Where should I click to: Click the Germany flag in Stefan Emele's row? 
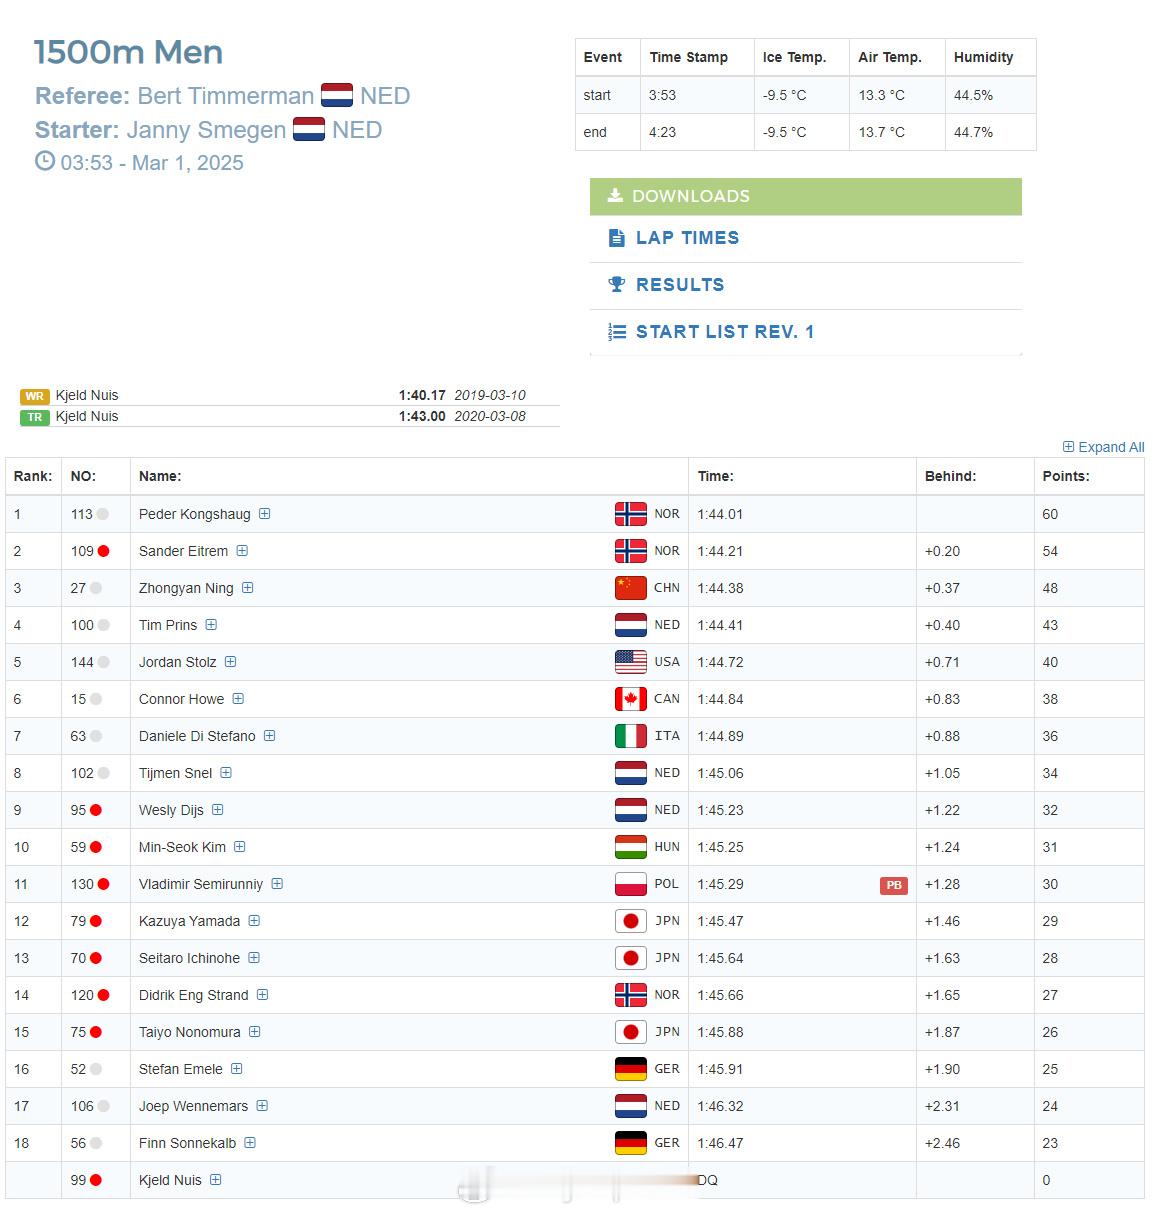[631, 1069]
